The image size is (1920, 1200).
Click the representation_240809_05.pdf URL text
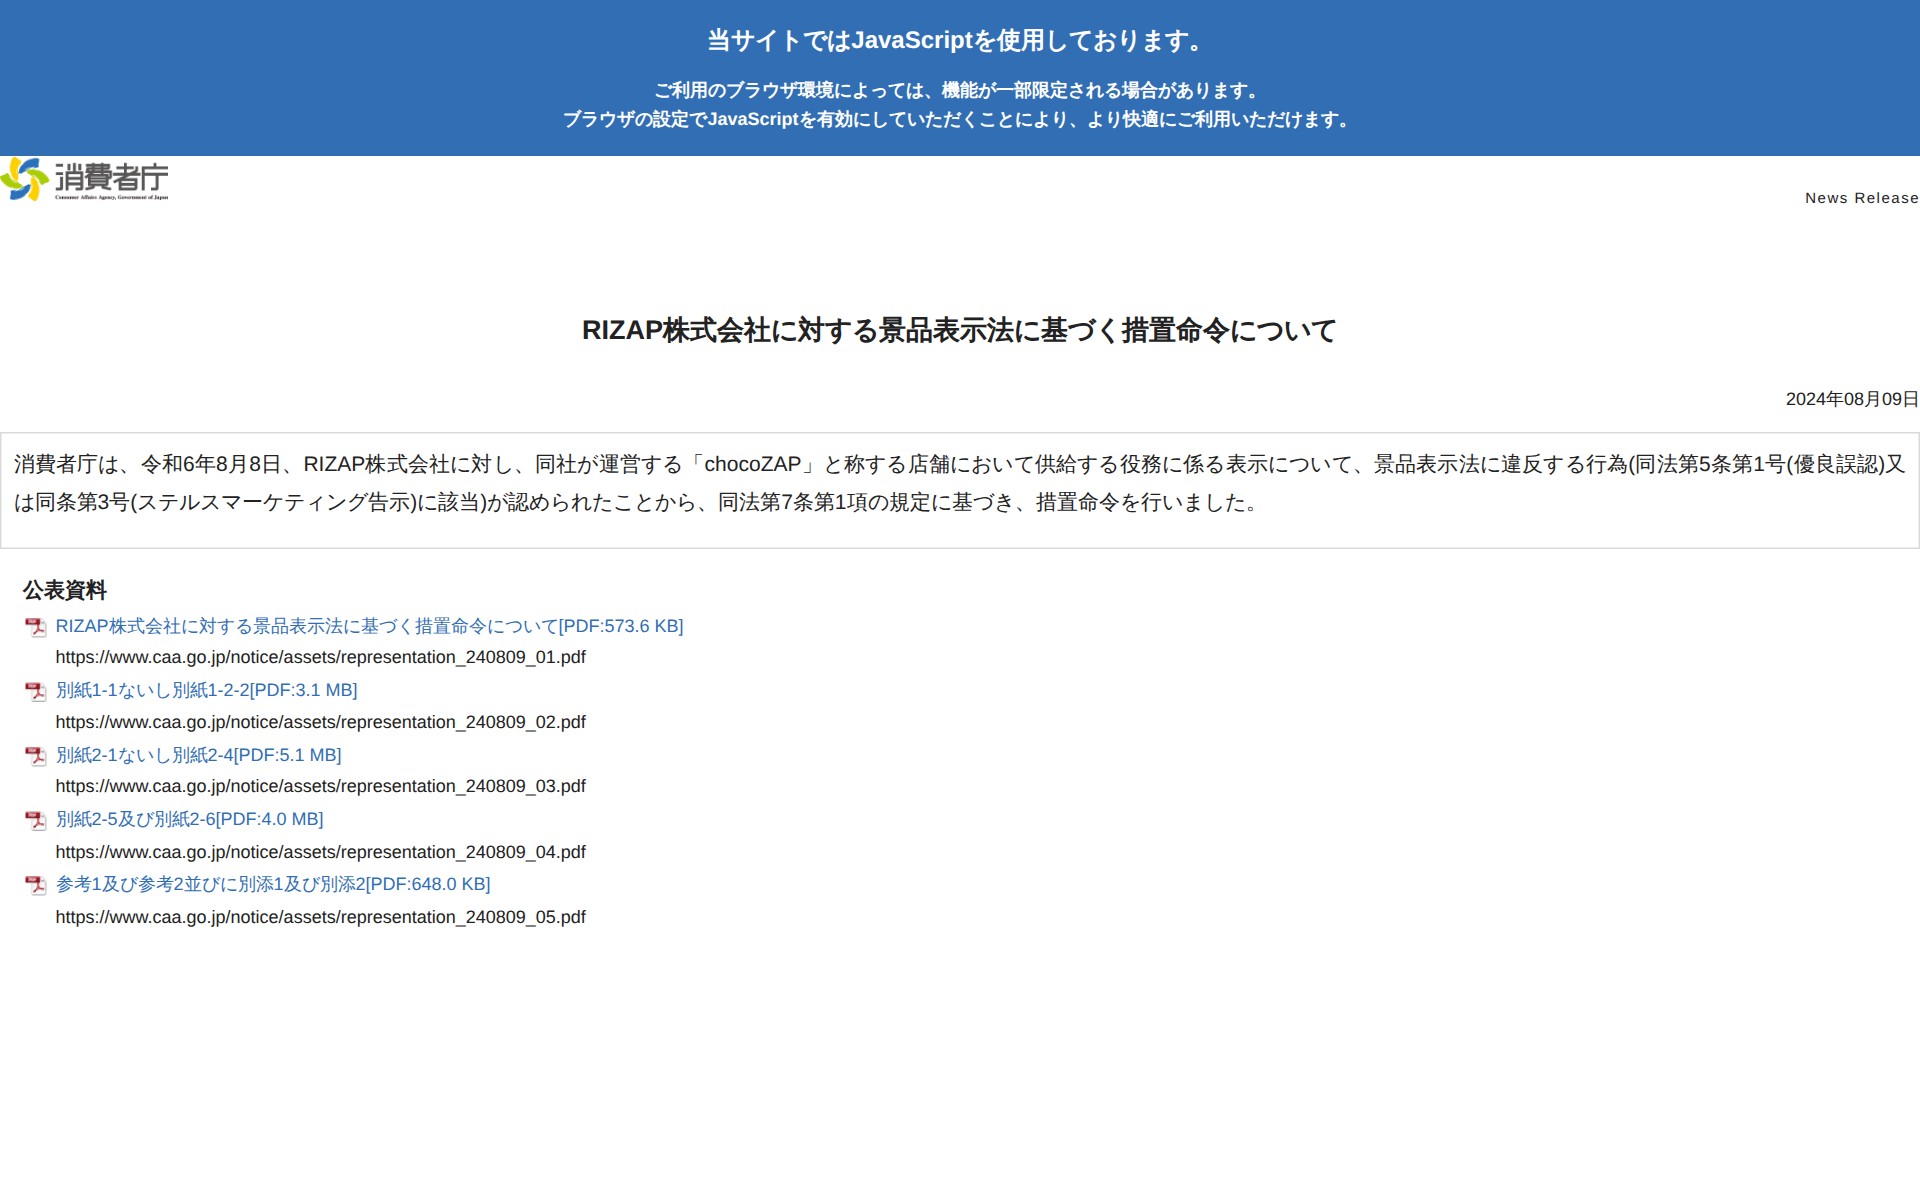click(320, 917)
